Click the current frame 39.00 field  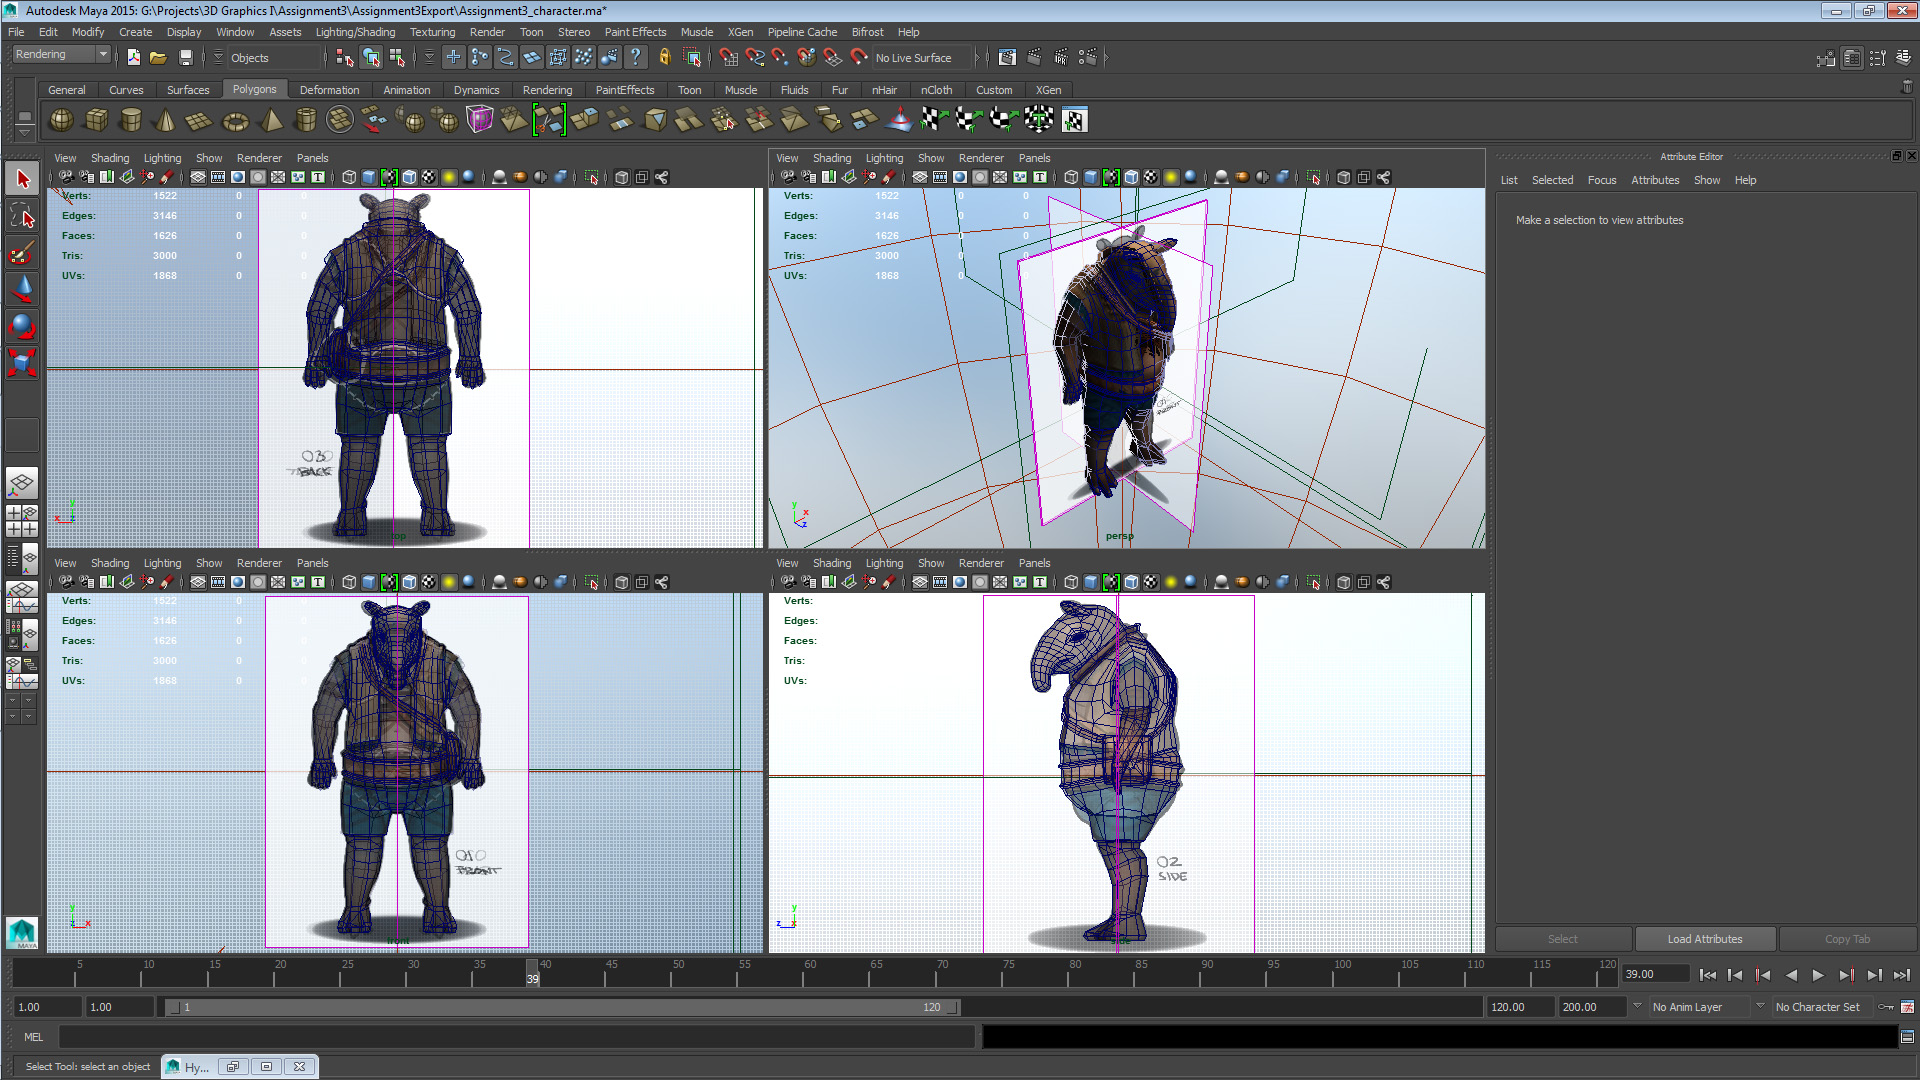coord(1653,974)
